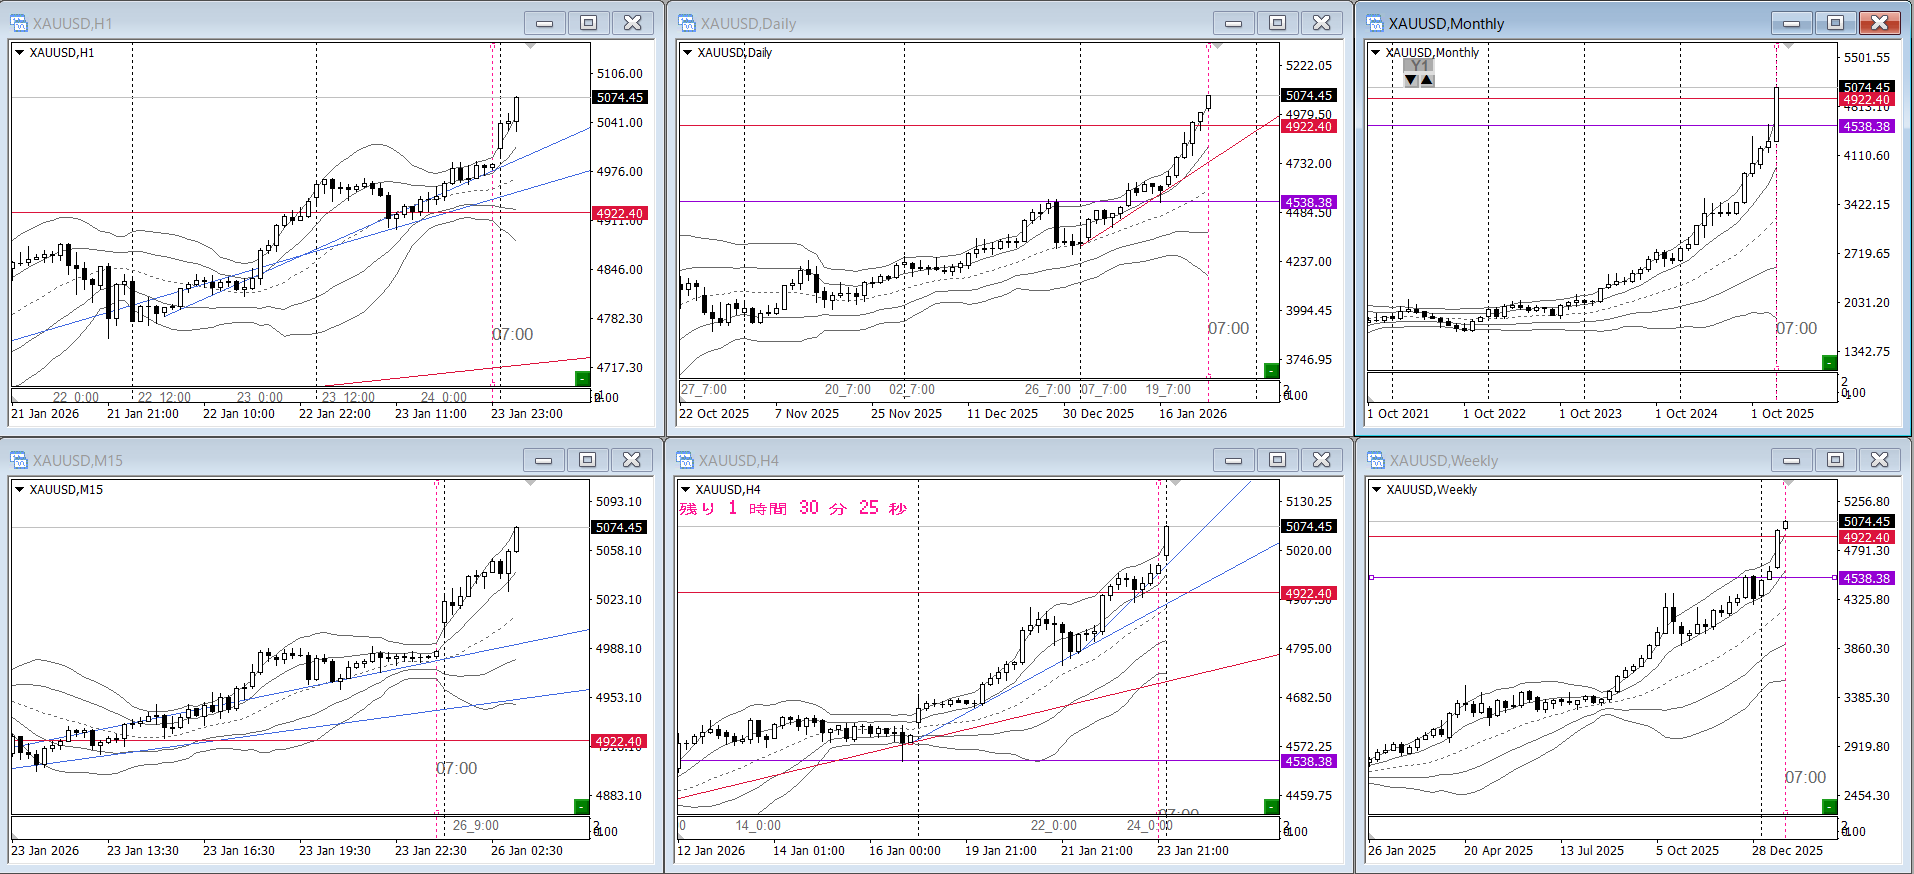The width and height of the screenshot is (1914, 874).
Task: Click the green square on the Daily chart
Action: [x=1271, y=370]
